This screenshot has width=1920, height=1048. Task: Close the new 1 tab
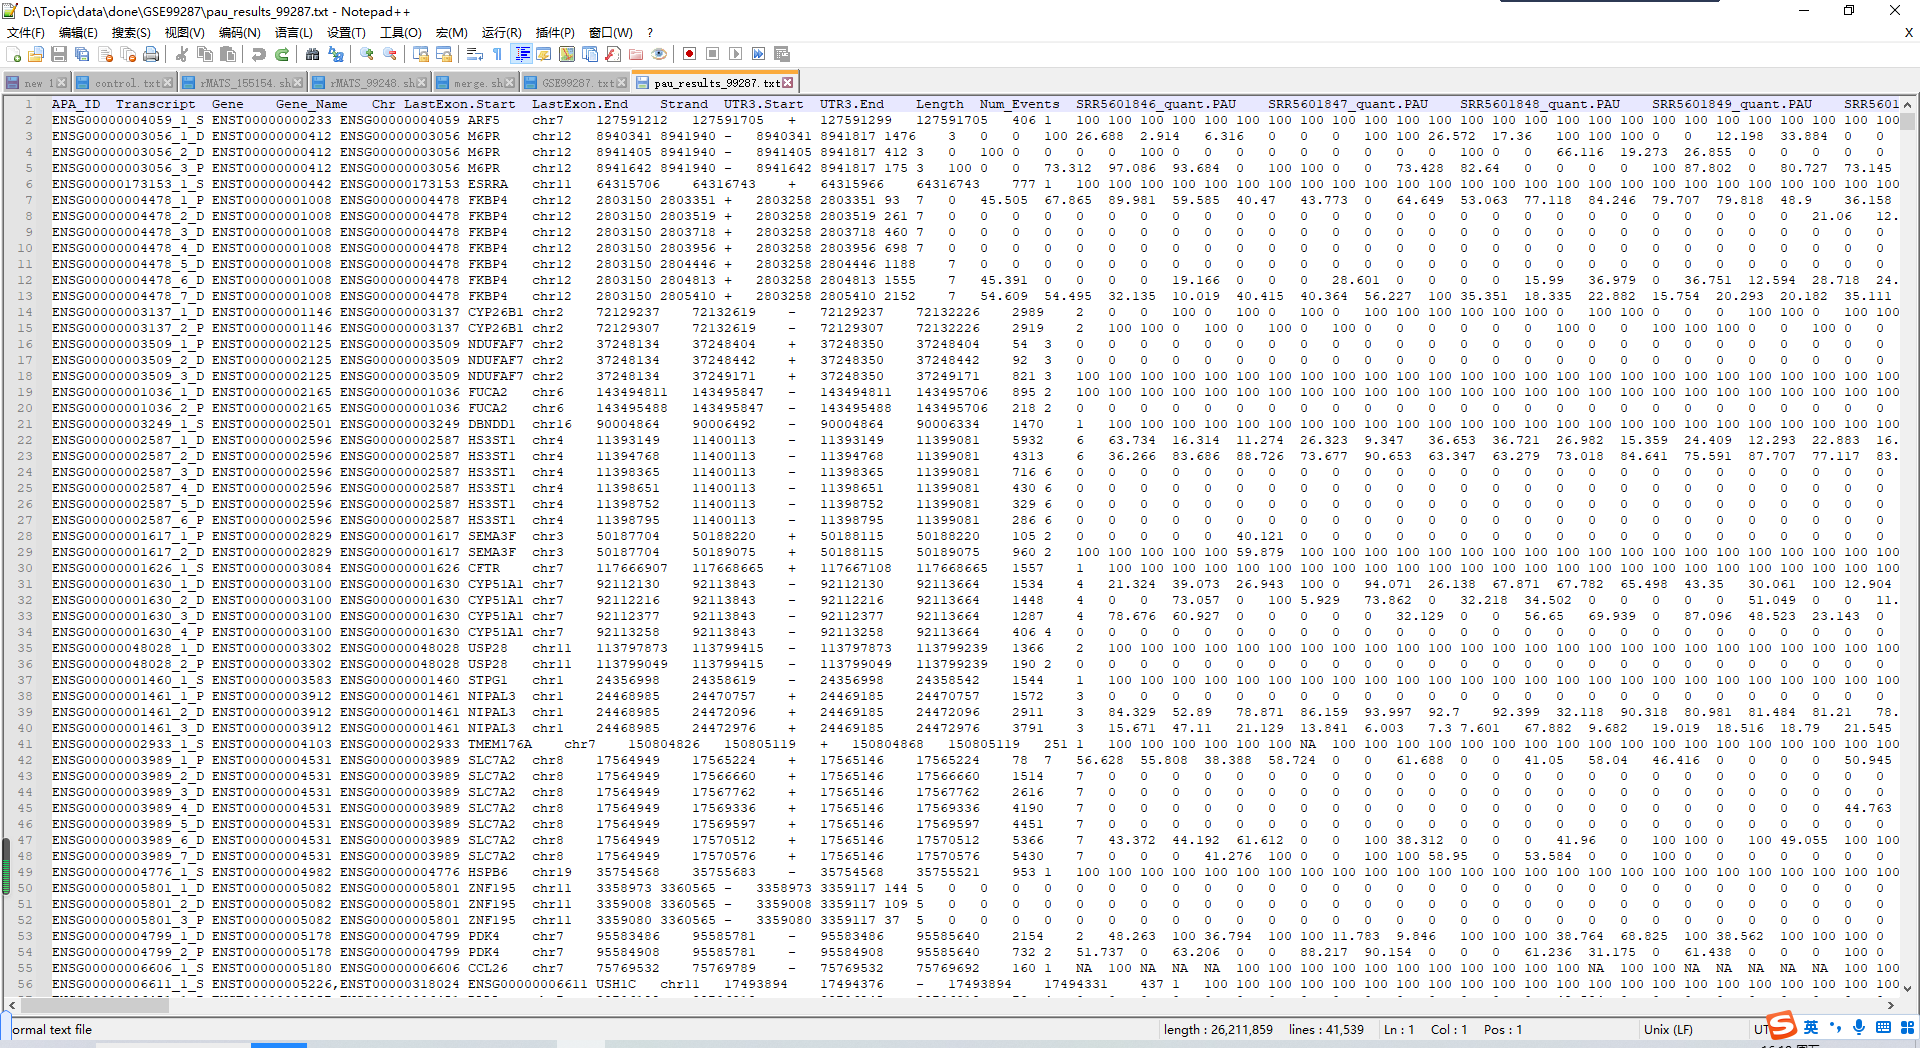point(62,83)
